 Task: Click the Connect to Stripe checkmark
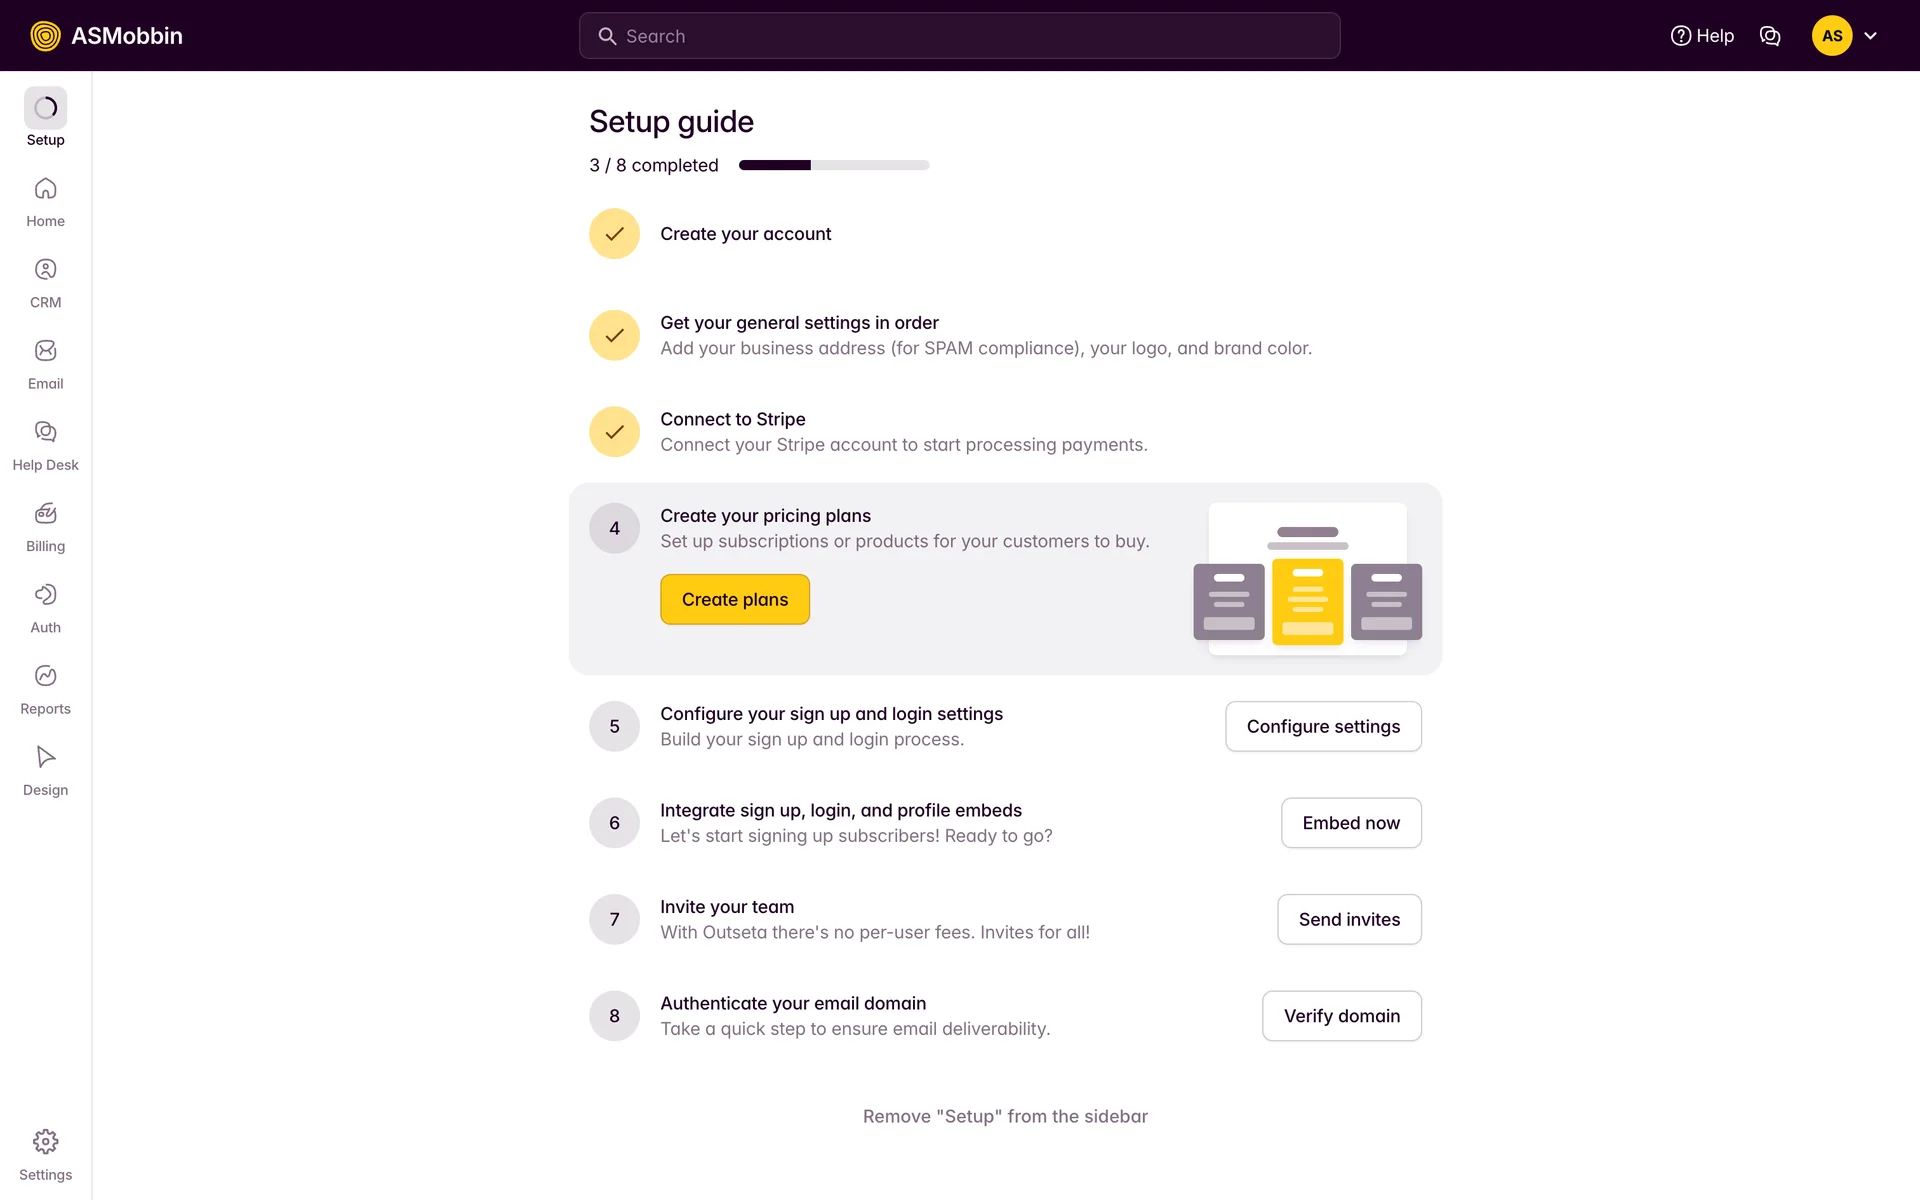(x=614, y=432)
